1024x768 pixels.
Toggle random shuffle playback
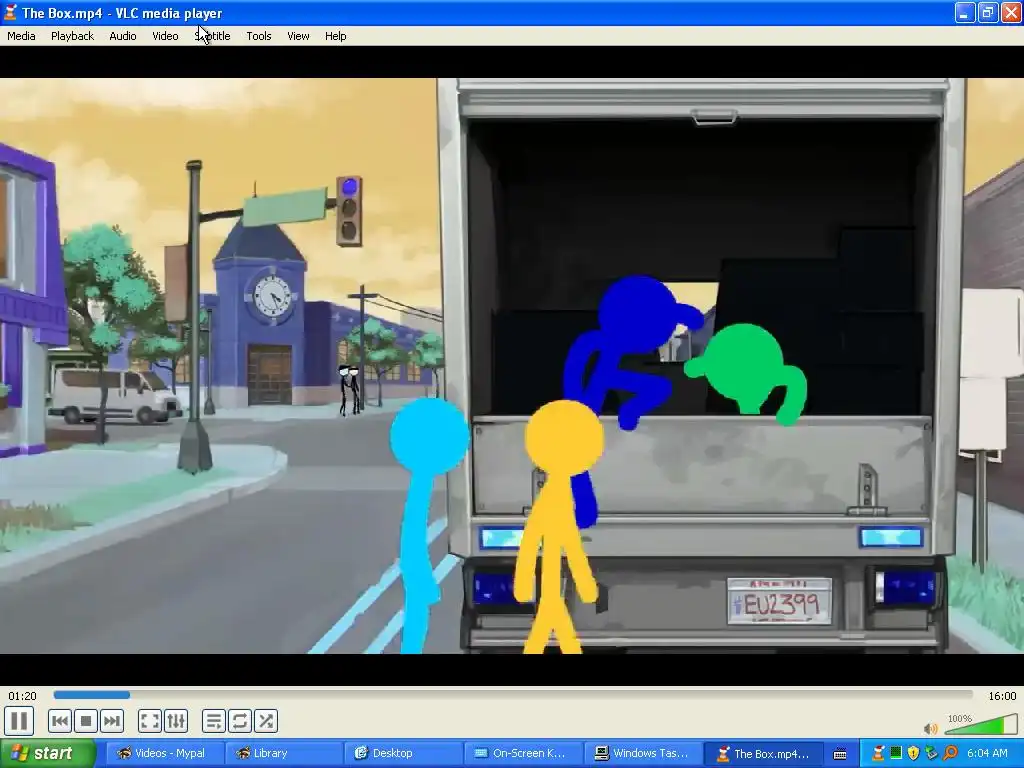point(266,721)
